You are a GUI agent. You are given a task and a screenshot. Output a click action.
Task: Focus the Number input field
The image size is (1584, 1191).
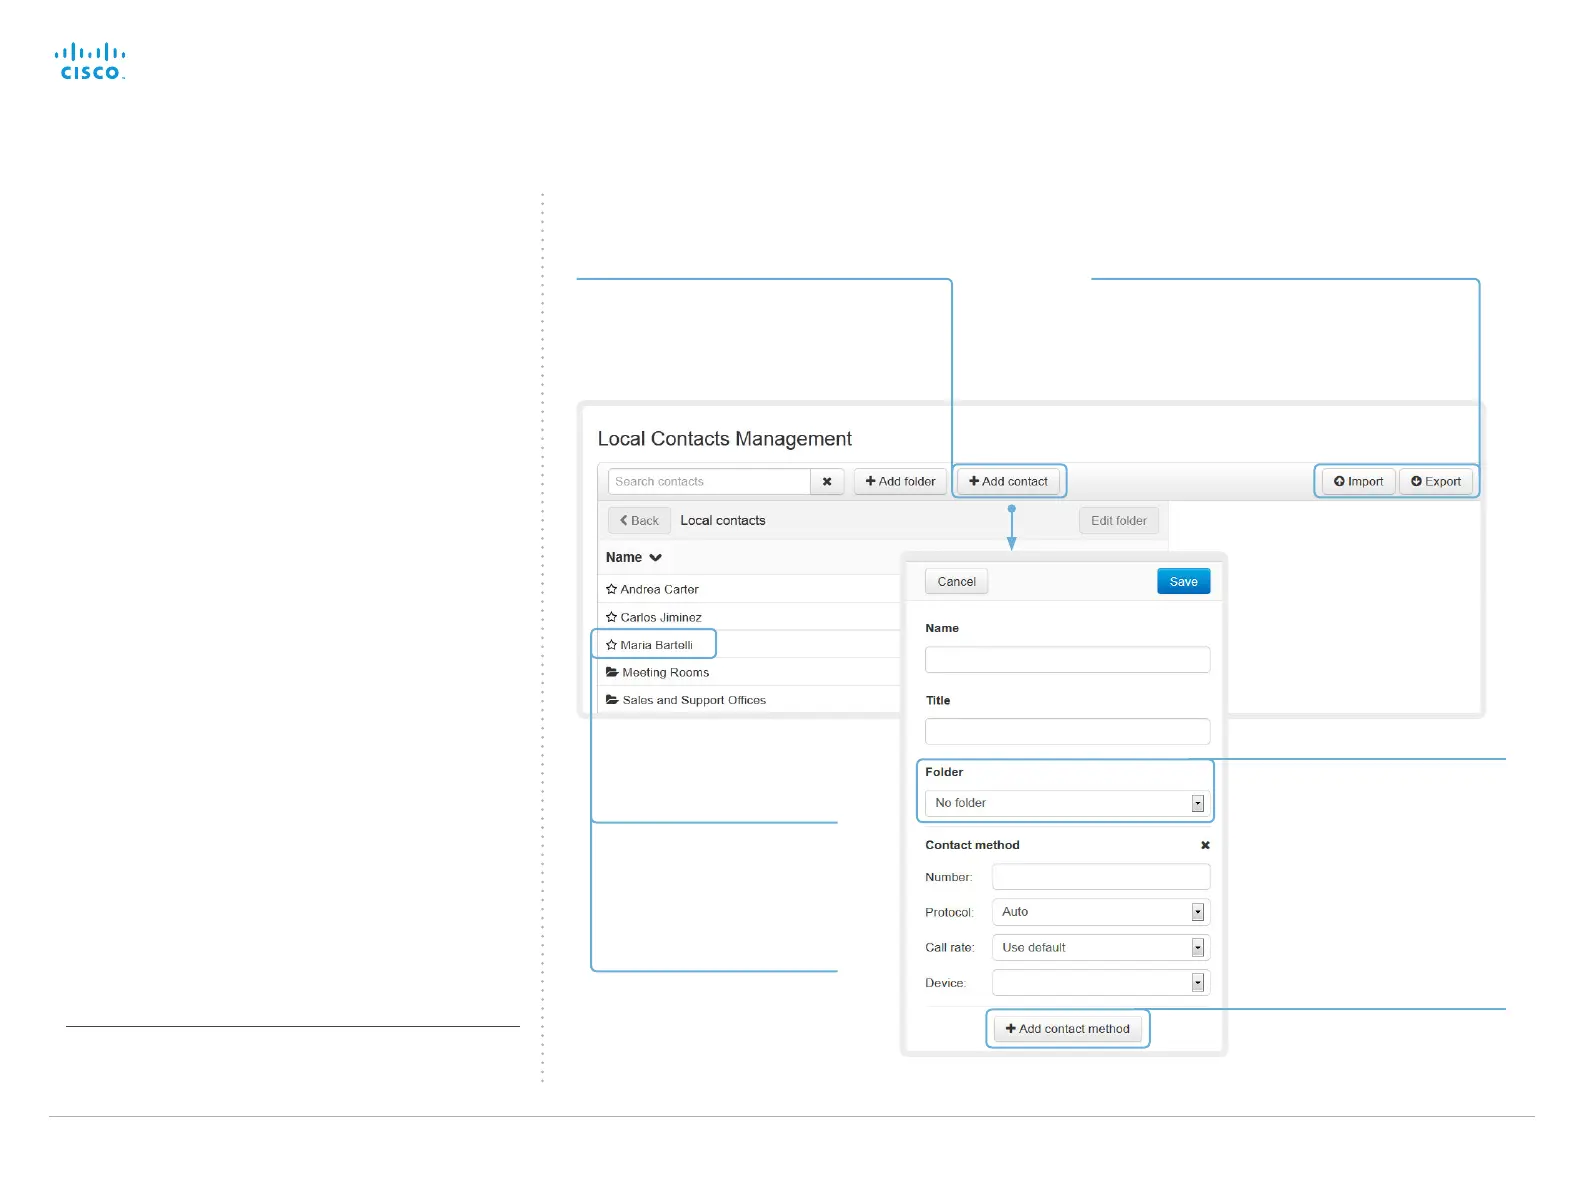[x=1100, y=877]
